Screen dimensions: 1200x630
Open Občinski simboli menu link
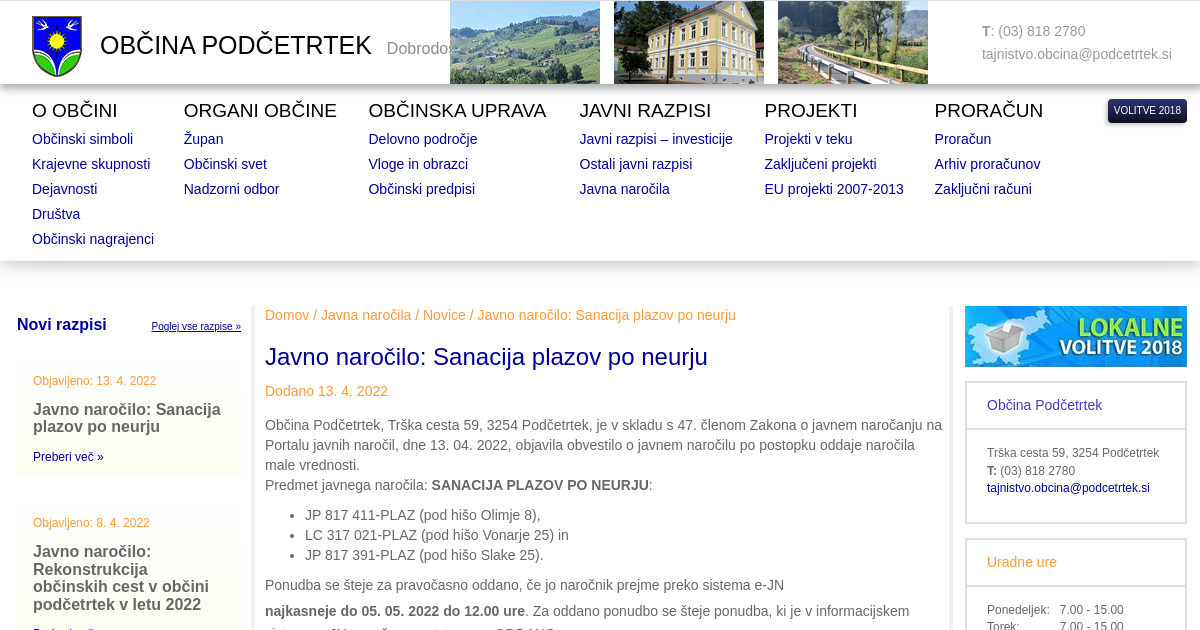click(x=82, y=139)
